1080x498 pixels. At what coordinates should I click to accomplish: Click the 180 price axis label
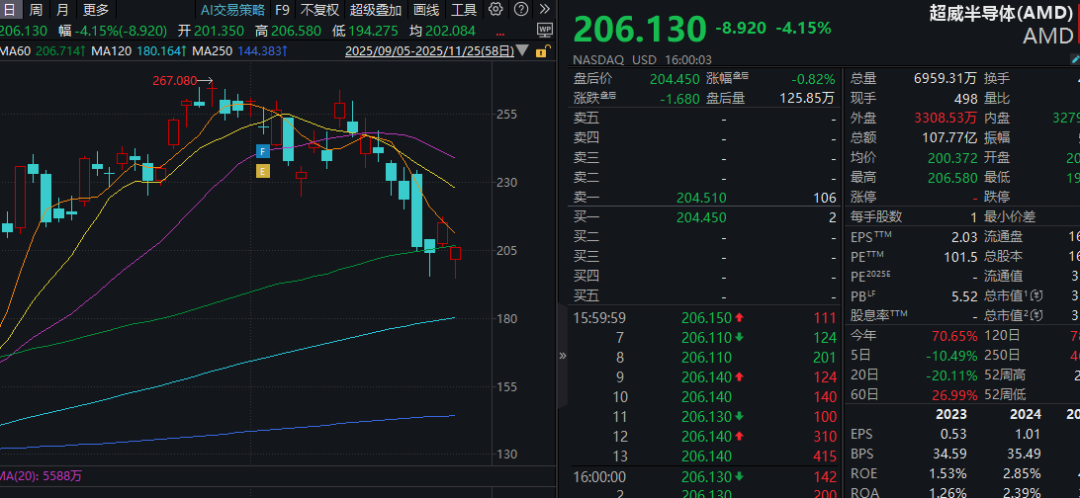pos(507,319)
